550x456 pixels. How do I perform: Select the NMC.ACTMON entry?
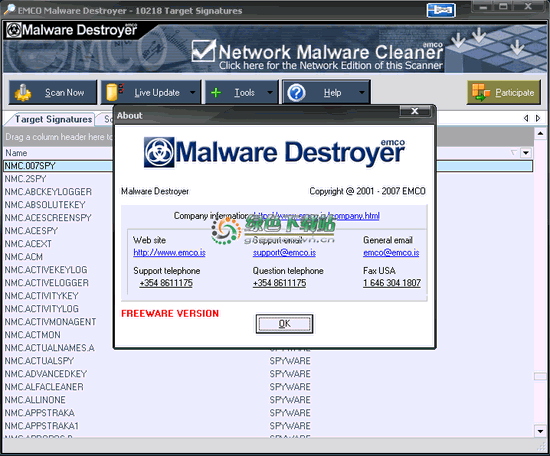coord(33,335)
